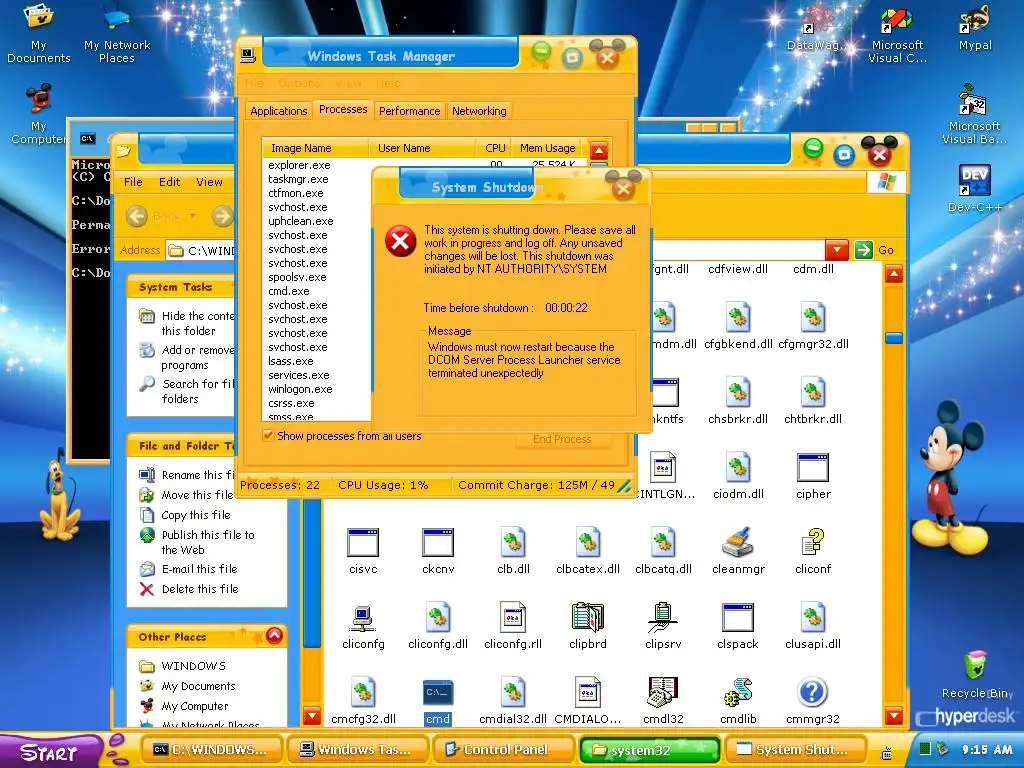Open the View menu in Explorer

coord(209,182)
